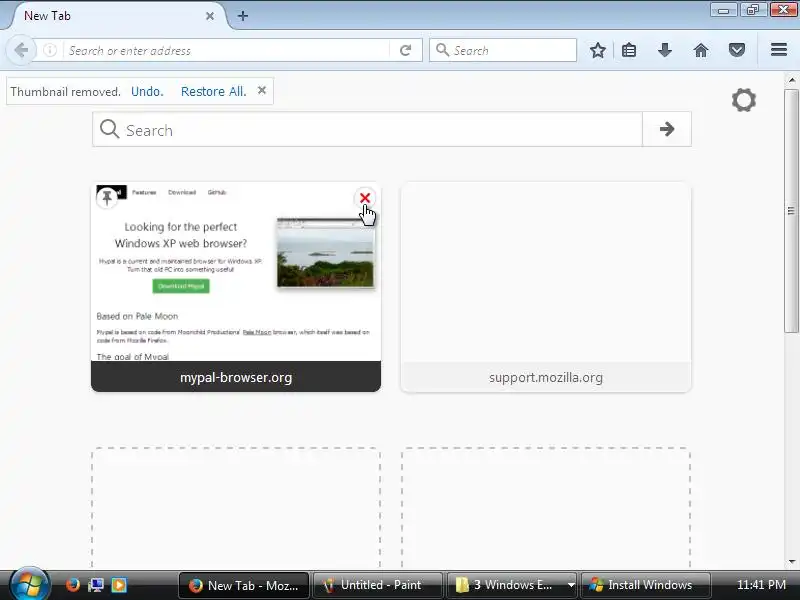The width and height of the screenshot is (800, 600).
Task: Close the New Tab tab
Action: pos(210,16)
